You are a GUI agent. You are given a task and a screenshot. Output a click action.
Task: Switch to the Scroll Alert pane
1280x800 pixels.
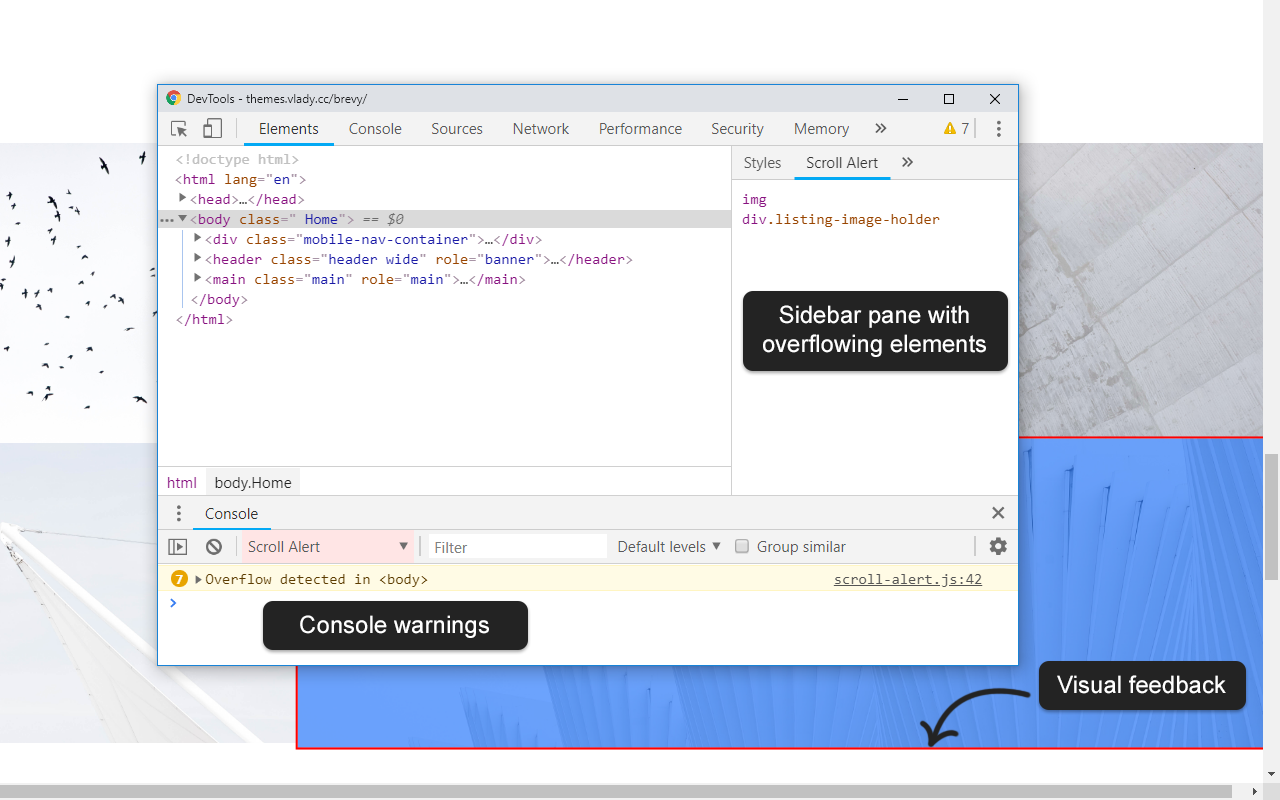(842, 162)
